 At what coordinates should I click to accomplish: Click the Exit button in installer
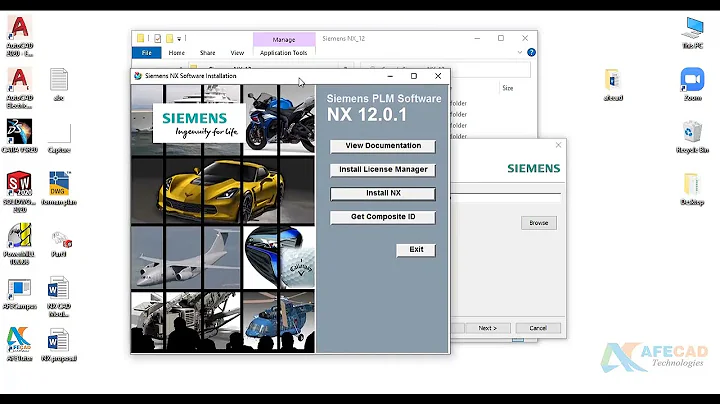(x=416, y=250)
